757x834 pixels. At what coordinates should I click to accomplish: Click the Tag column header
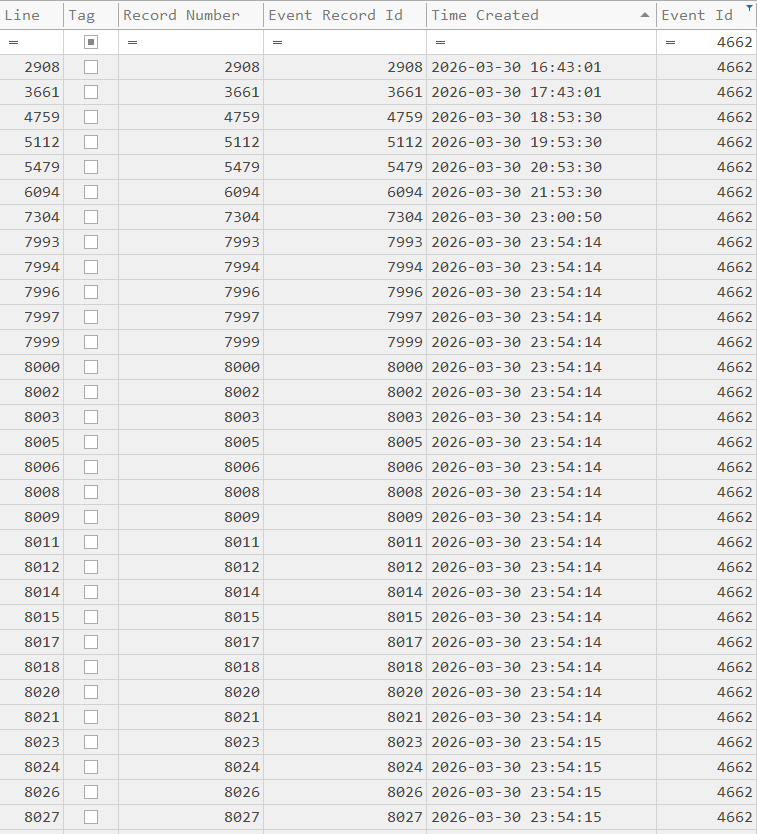click(x=91, y=15)
